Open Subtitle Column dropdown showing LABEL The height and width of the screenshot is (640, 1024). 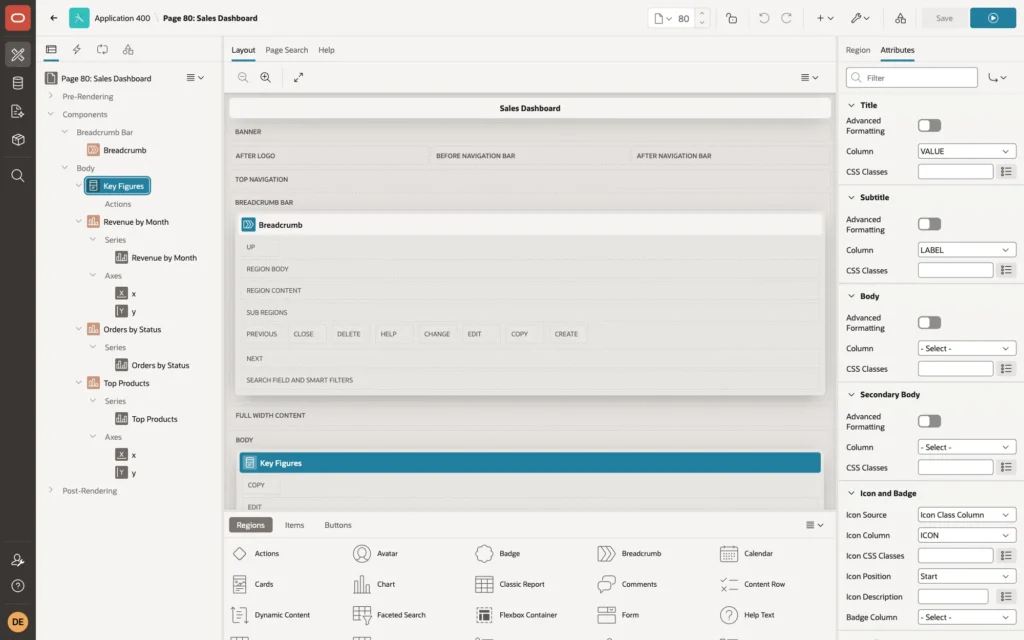coord(967,250)
